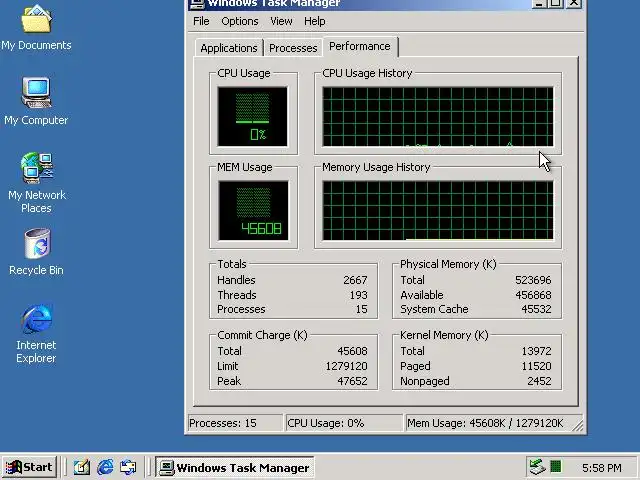Viewport: 640px width, 480px height.
Task: Select the My Computer desktop icon
Action: click(36, 102)
